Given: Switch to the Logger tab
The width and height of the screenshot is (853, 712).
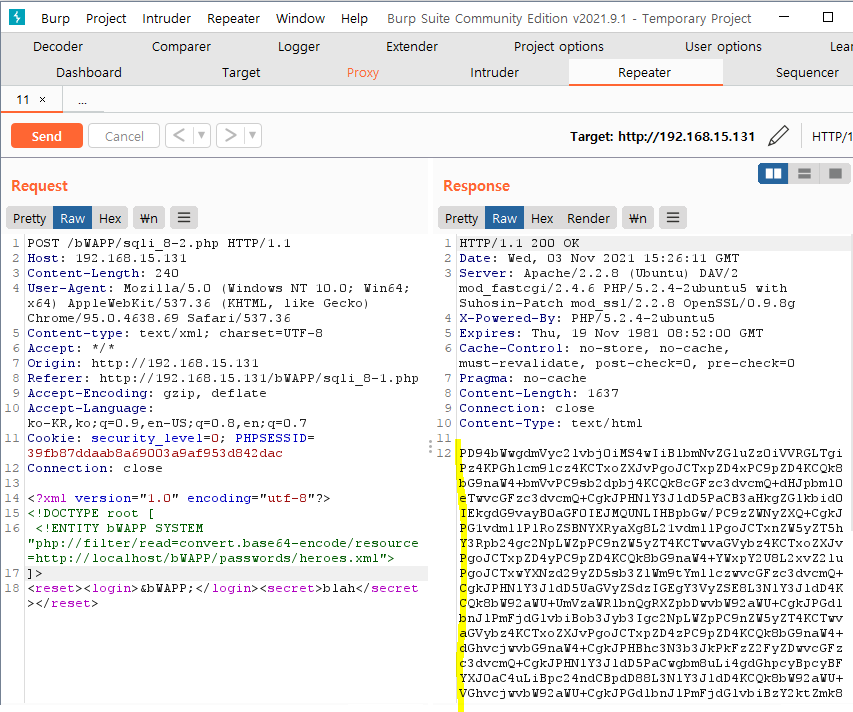Looking at the screenshot, I should coord(299,46).
